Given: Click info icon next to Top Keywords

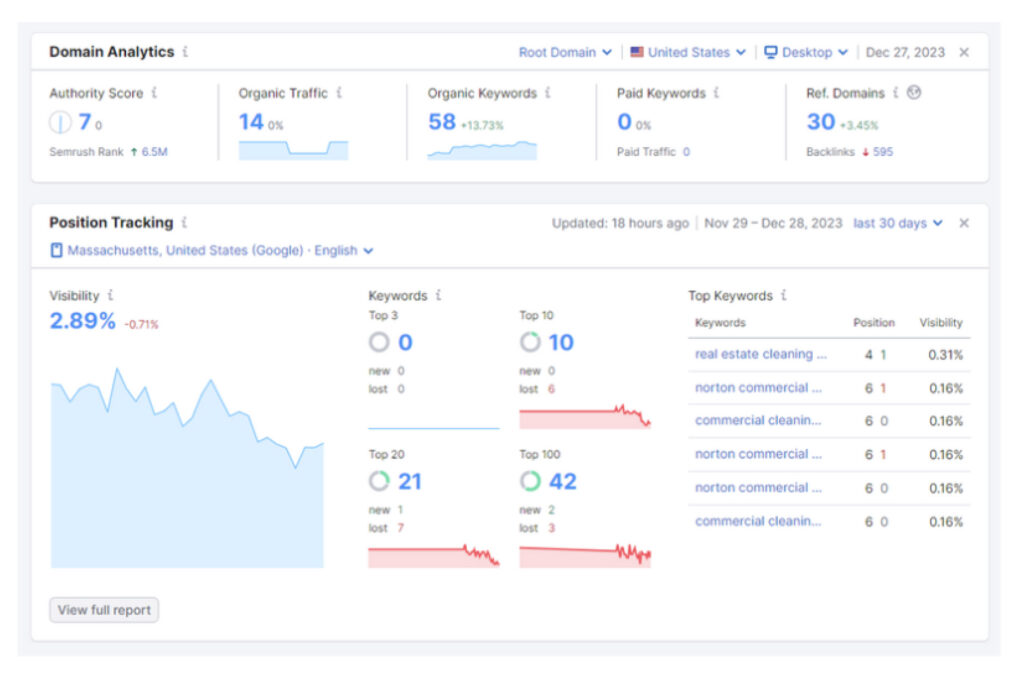Looking at the screenshot, I should (784, 296).
